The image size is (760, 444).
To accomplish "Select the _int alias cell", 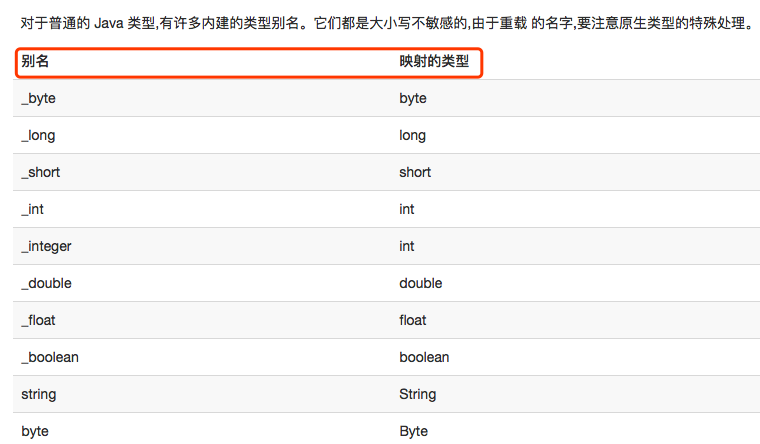I will (x=32, y=209).
